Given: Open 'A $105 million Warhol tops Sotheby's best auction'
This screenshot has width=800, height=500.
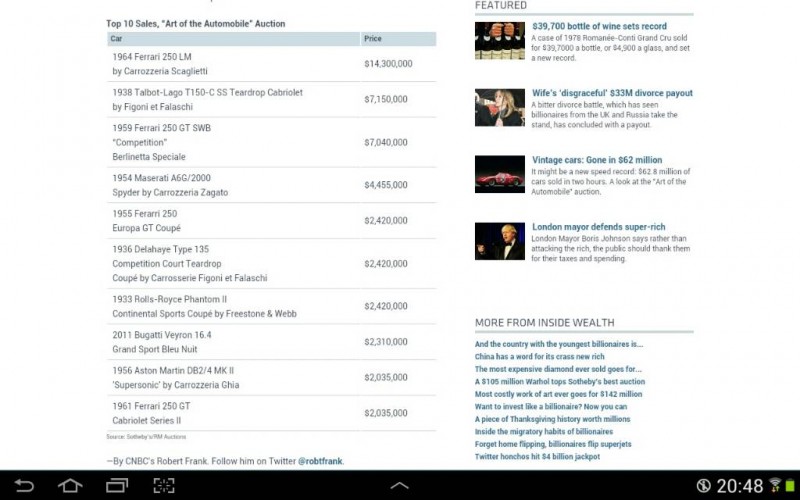Looking at the screenshot, I should (x=560, y=381).
